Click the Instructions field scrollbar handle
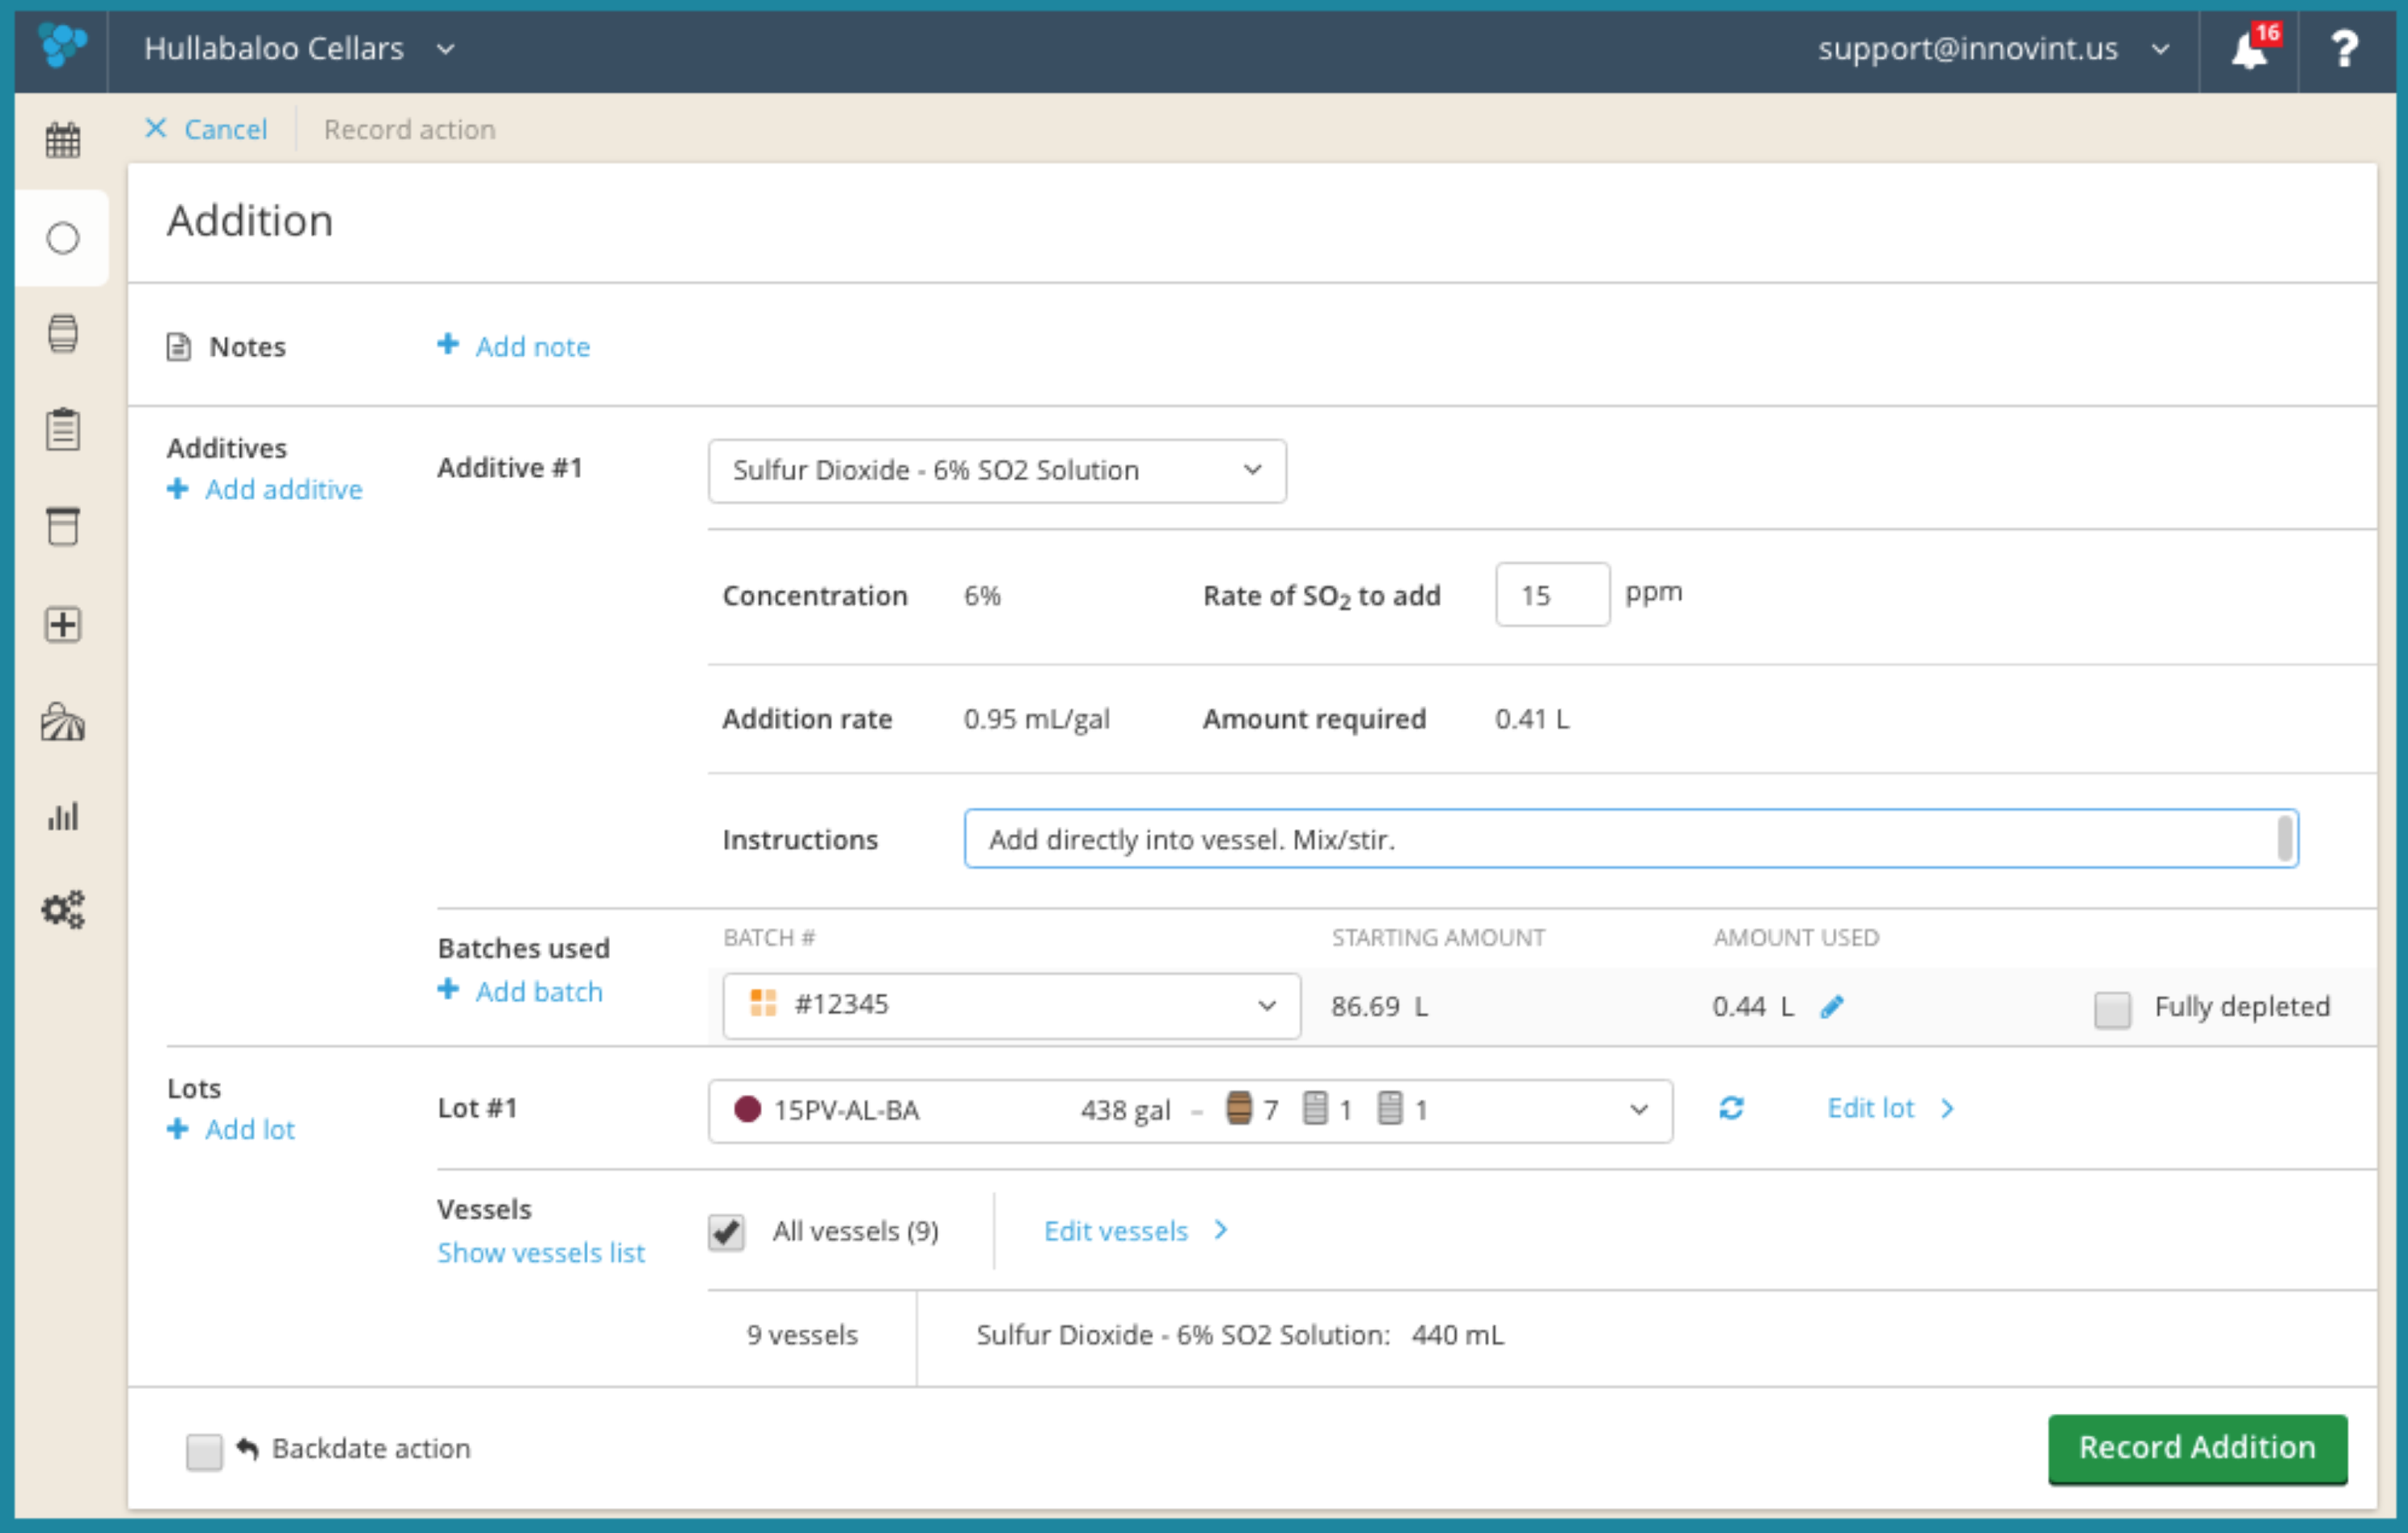This screenshot has height=1533, width=2408. (x=2285, y=838)
